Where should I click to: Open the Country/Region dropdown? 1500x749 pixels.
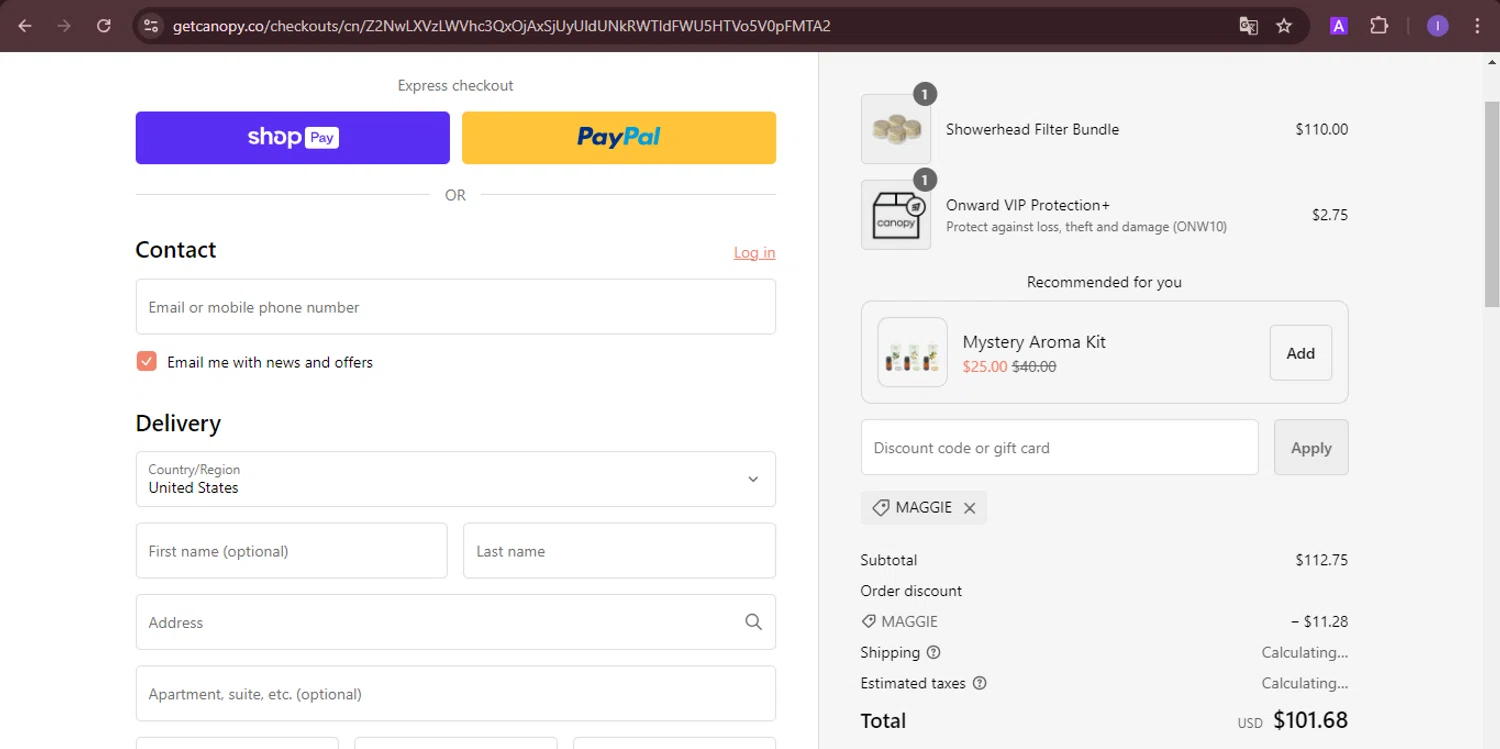point(455,479)
